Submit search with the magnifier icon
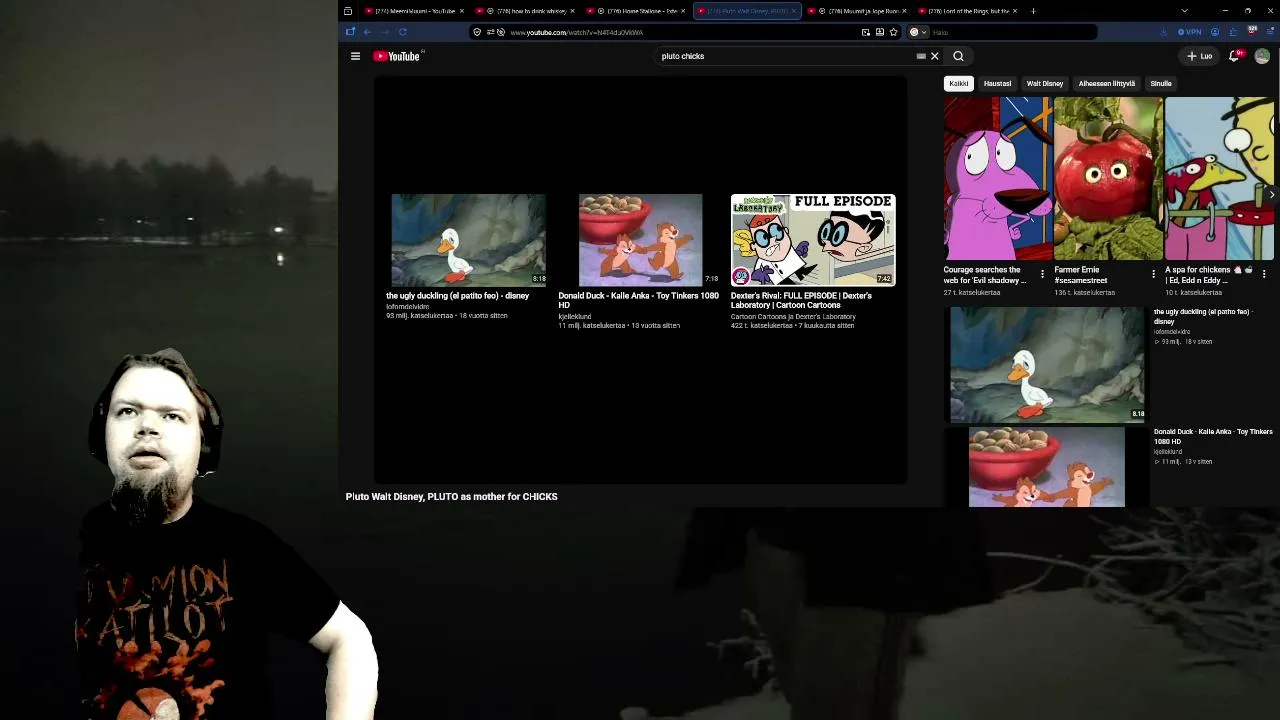Viewport: 1280px width, 720px height. click(x=958, y=56)
